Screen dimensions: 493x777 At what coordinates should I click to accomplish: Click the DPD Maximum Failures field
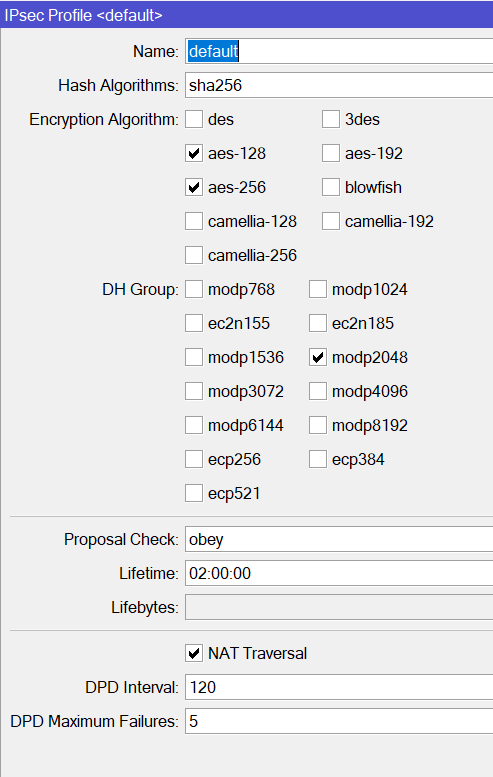pyautogui.click(x=339, y=721)
